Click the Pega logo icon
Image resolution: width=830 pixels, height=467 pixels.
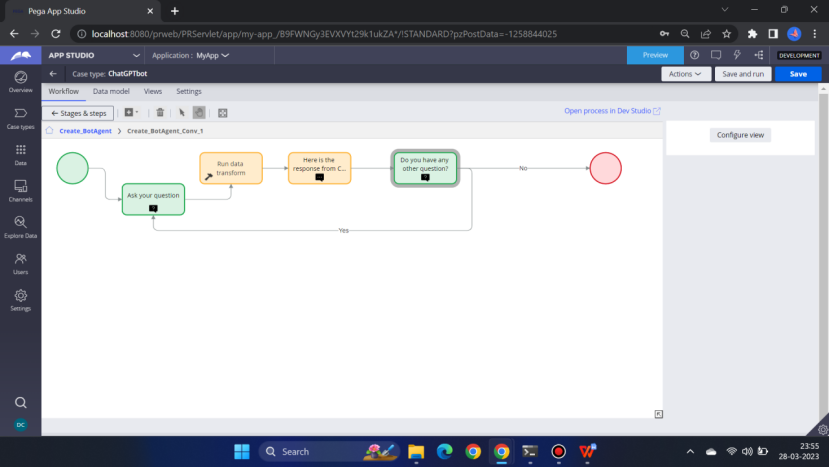click(21, 55)
